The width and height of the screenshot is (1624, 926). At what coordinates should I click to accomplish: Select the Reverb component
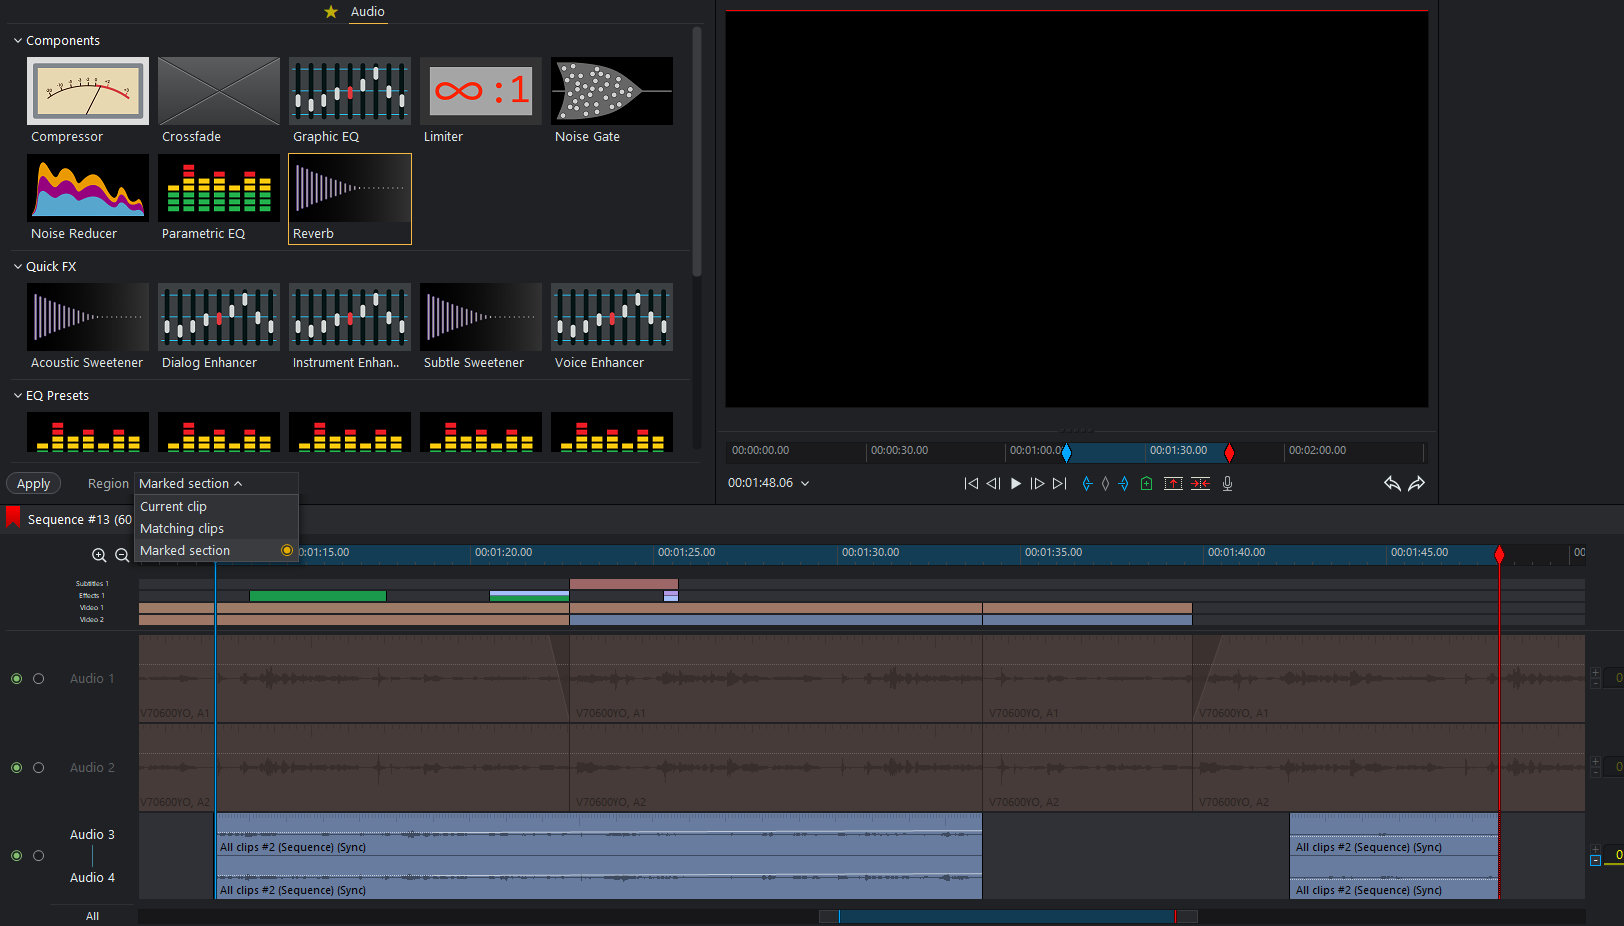(350, 198)
